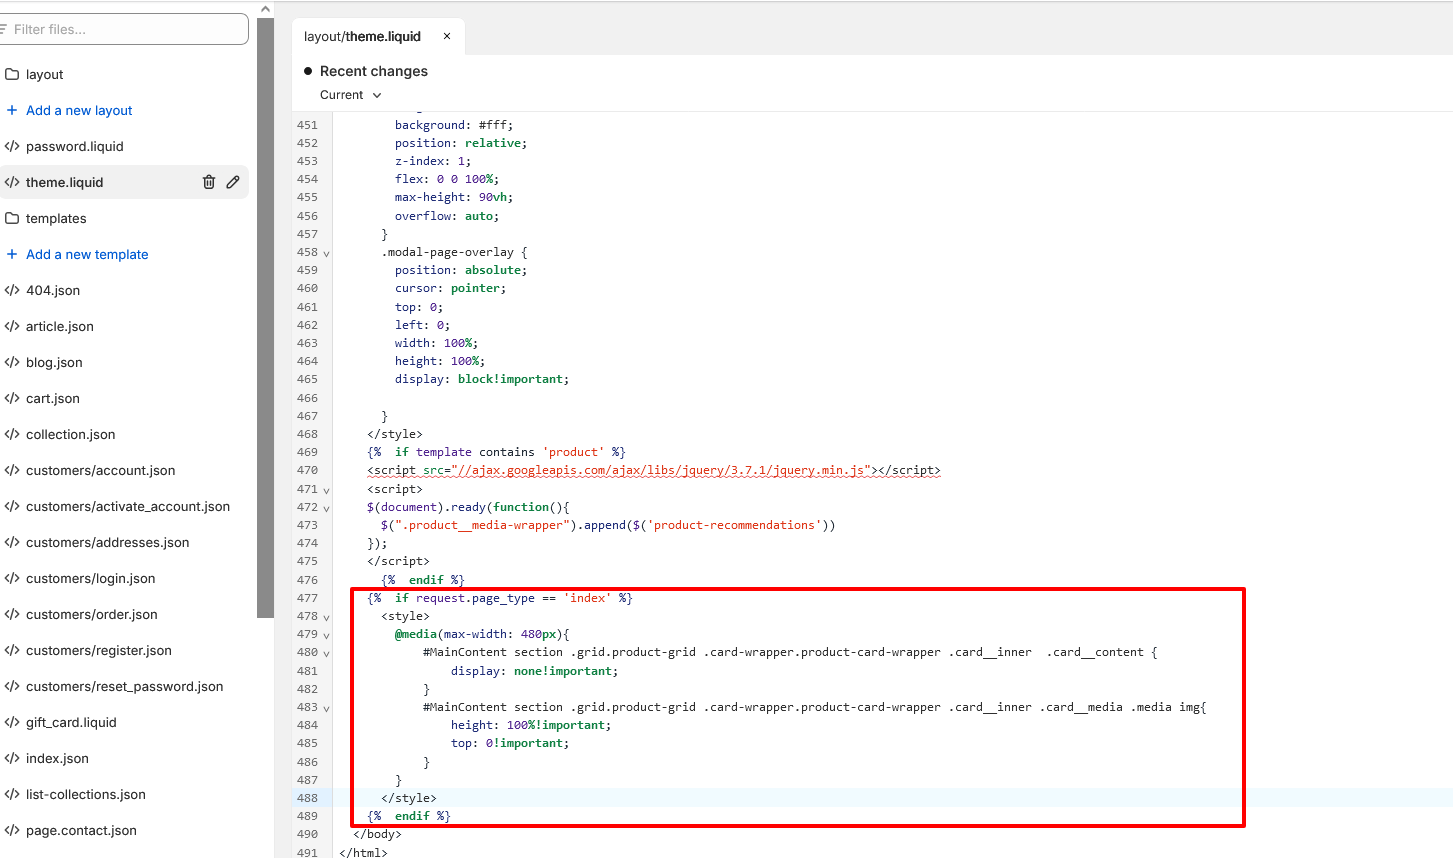This screenshot has height=858, width=1453.
Task: Collapse the media img rule at line 483
Action: tap(326, 708)
